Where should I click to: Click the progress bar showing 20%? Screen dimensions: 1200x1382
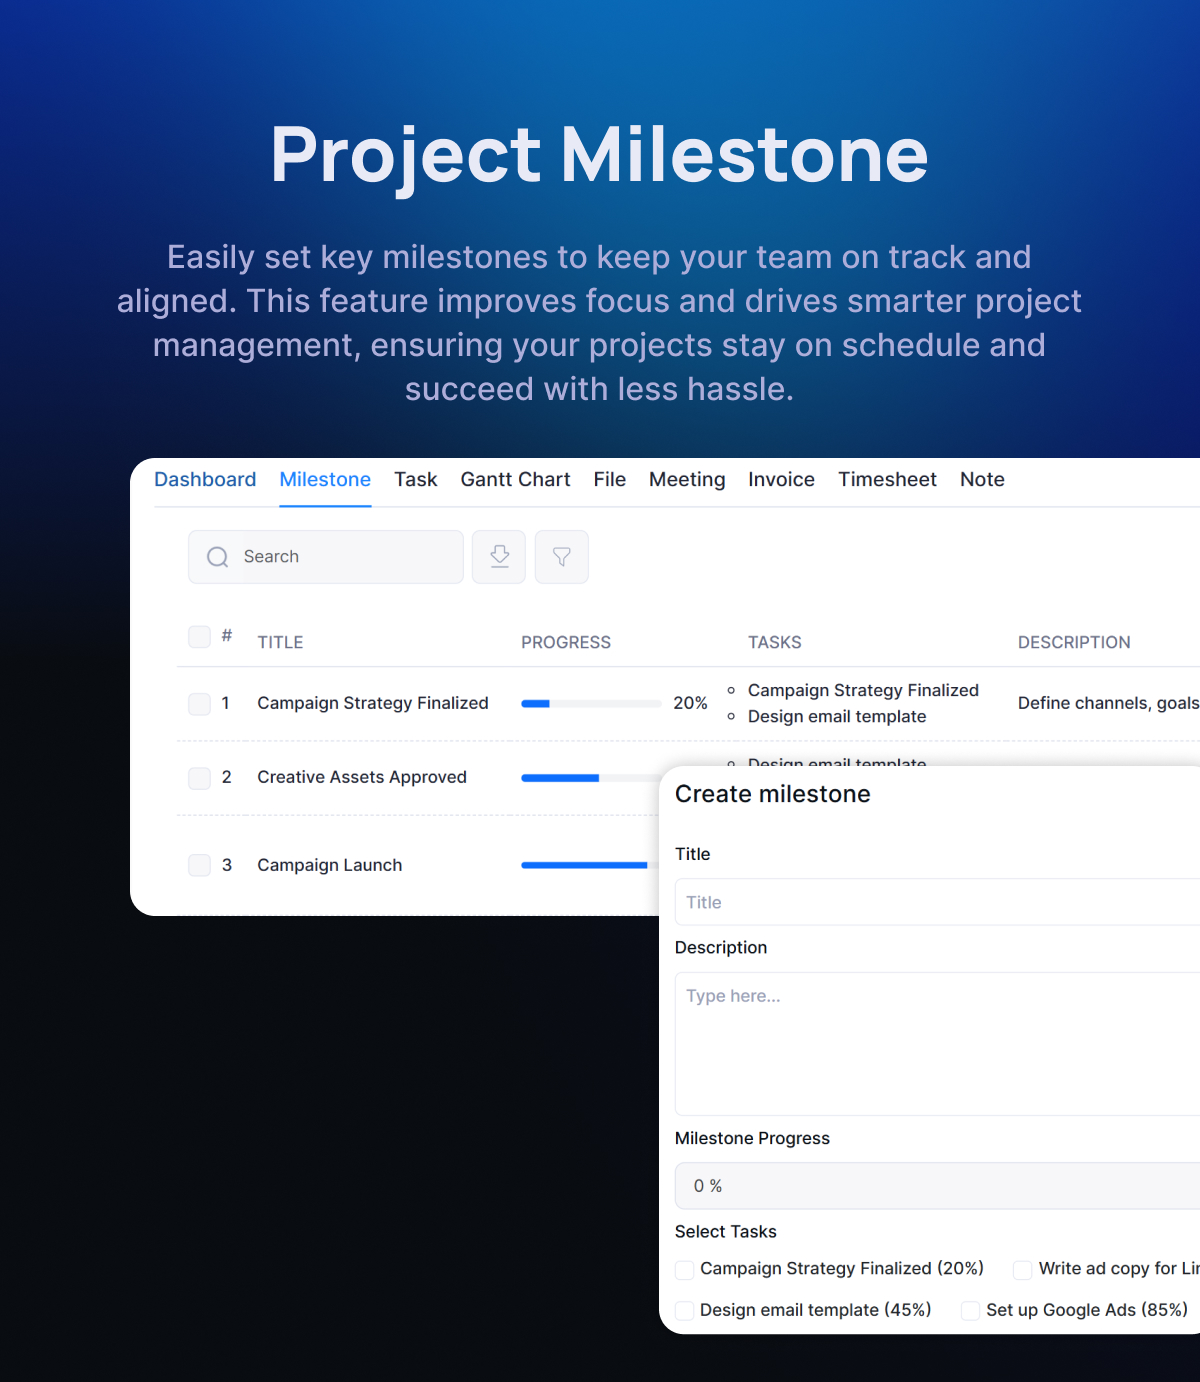click(590, 703)
